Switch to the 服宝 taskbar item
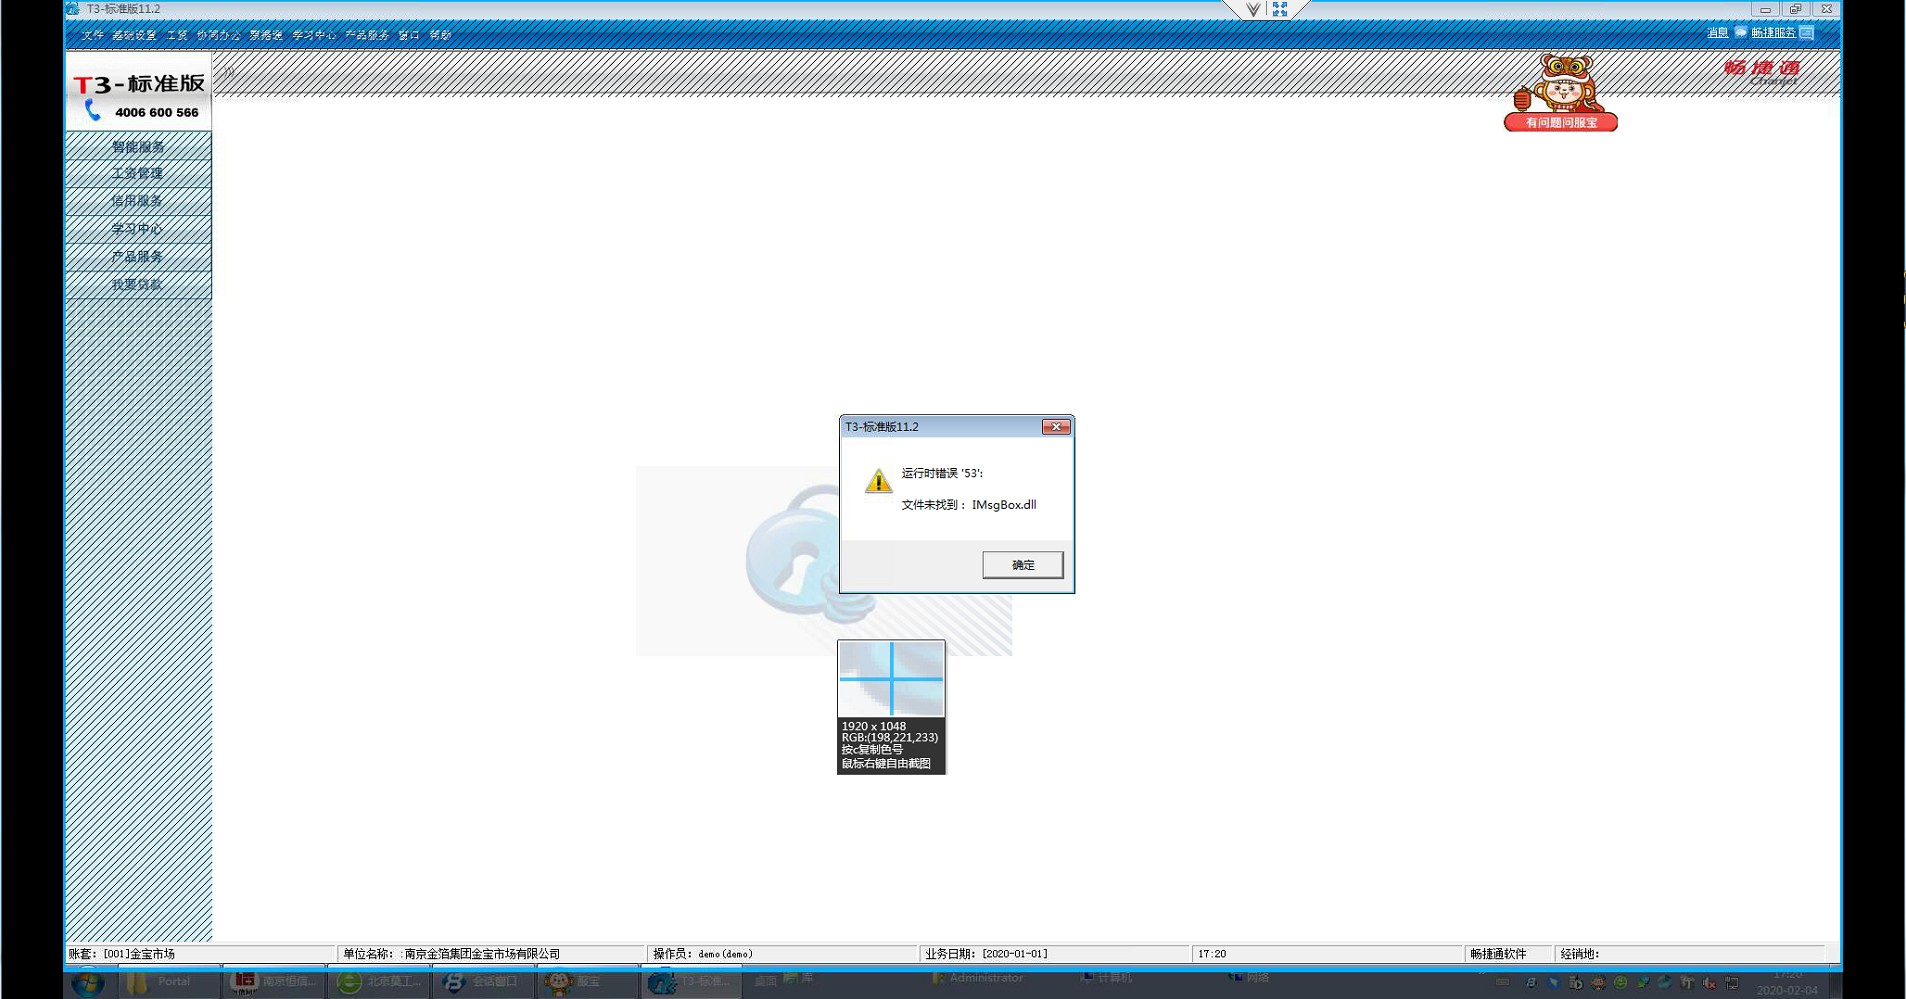This screenshot has height=999, width=1906. [588, 982]
